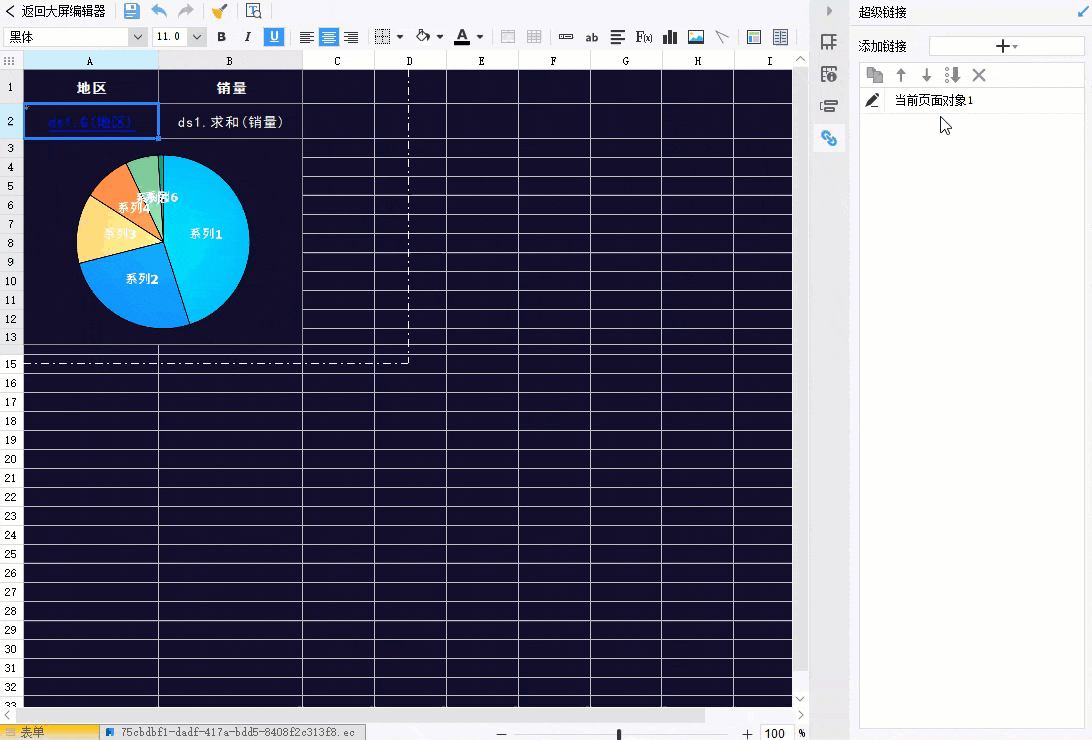This screenshot has width=1092, height=740.
Task: Click the format painter brush icon
Action: tap(219, 11)
